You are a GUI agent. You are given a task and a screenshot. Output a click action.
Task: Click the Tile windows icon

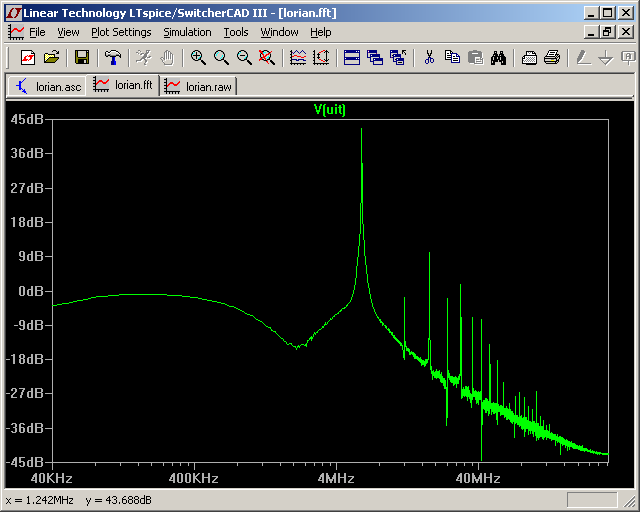tap(352, 58)
